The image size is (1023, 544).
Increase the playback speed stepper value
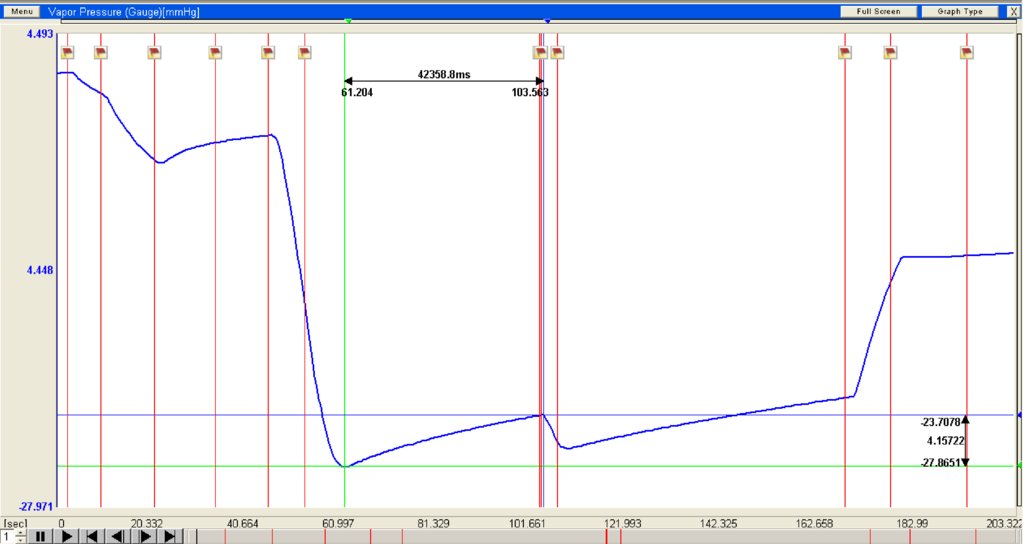(20, 534)
